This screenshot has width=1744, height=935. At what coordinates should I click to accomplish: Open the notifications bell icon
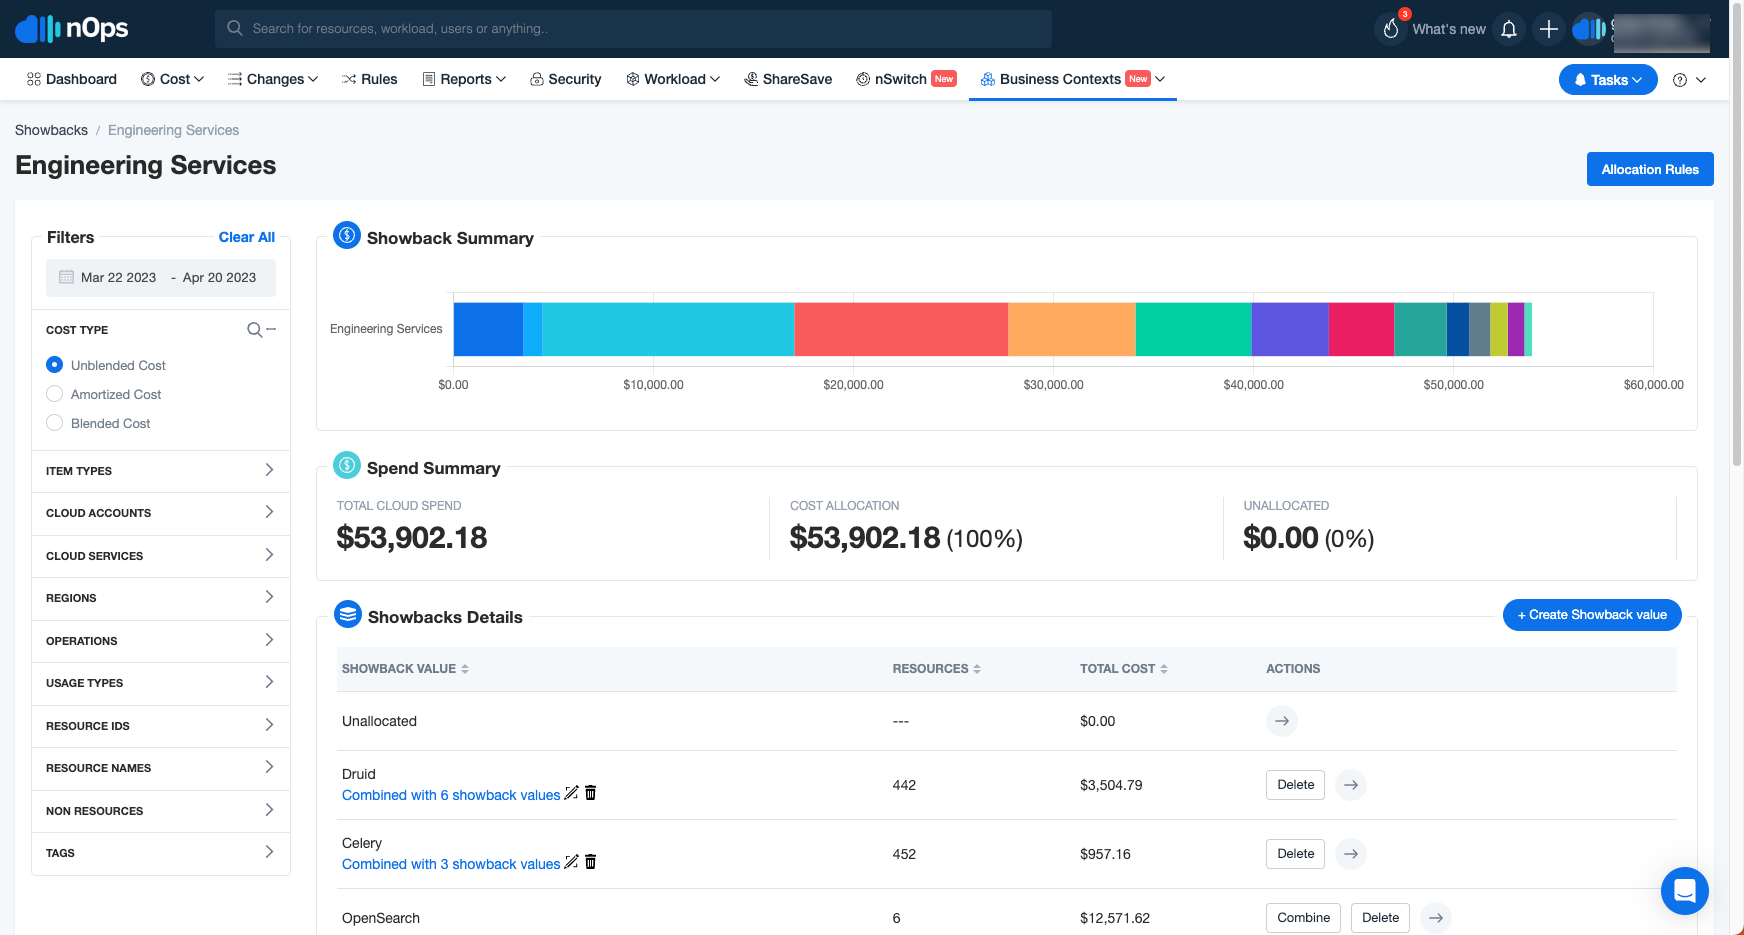(x=1509, y=29)
